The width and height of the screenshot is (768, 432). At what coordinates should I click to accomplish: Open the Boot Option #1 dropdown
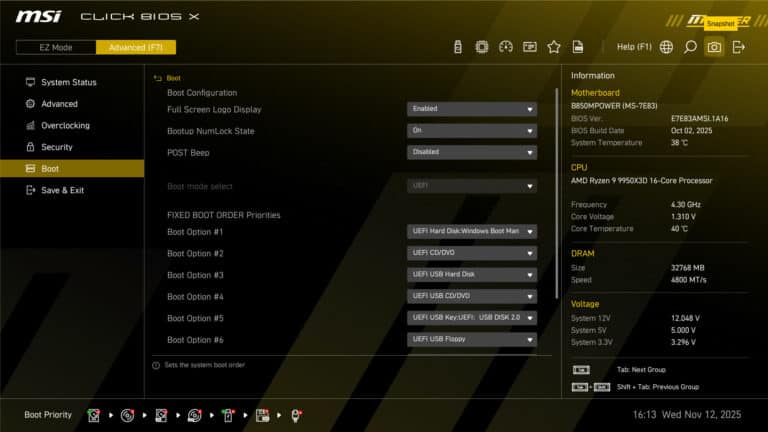pos(472,231)
